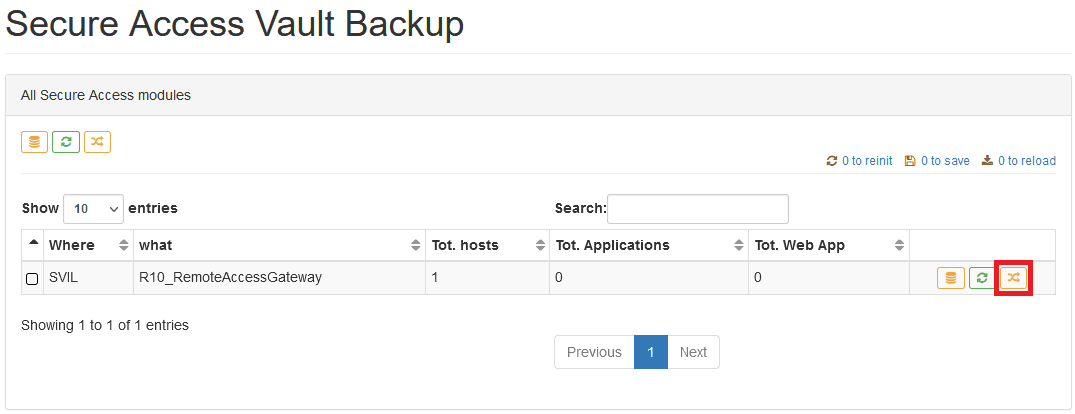Sort by the Tot. Applications column
Viewport: 1075px width, 414px height.
pos(649,245)
